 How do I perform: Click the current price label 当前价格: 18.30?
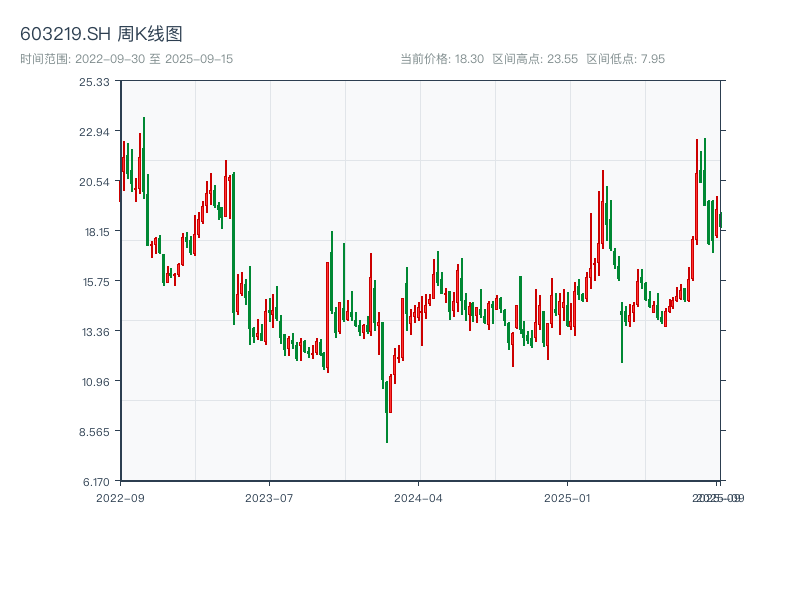[x=442, y=59]
